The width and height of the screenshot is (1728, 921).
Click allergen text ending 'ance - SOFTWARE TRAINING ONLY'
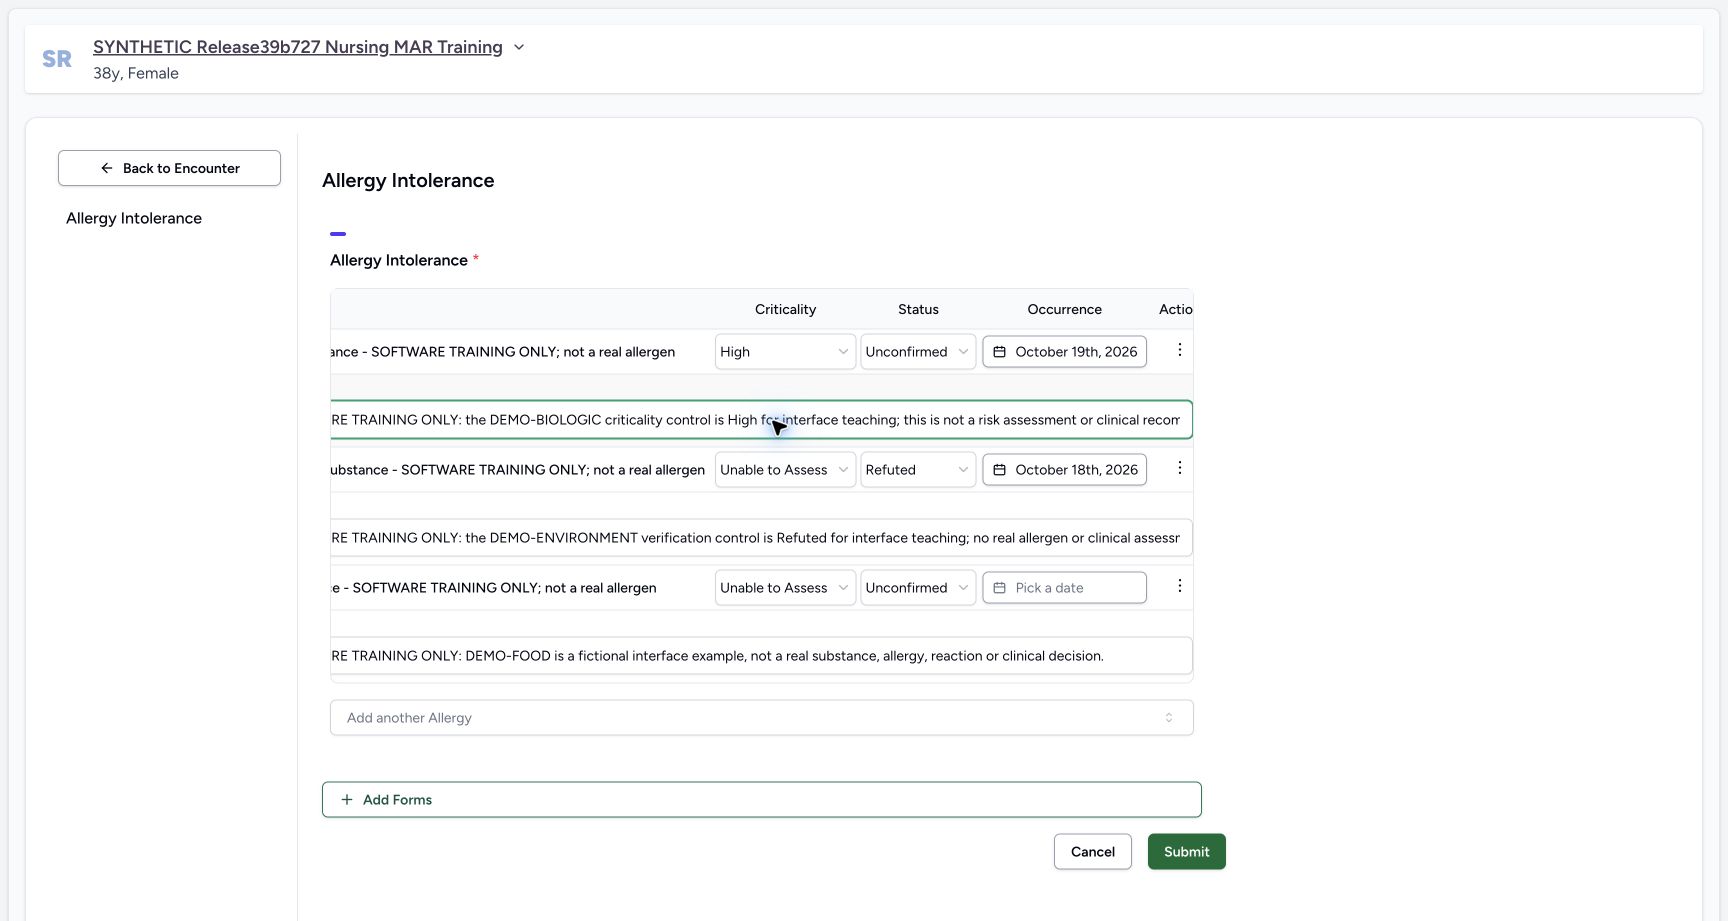[x=503, y=352]
